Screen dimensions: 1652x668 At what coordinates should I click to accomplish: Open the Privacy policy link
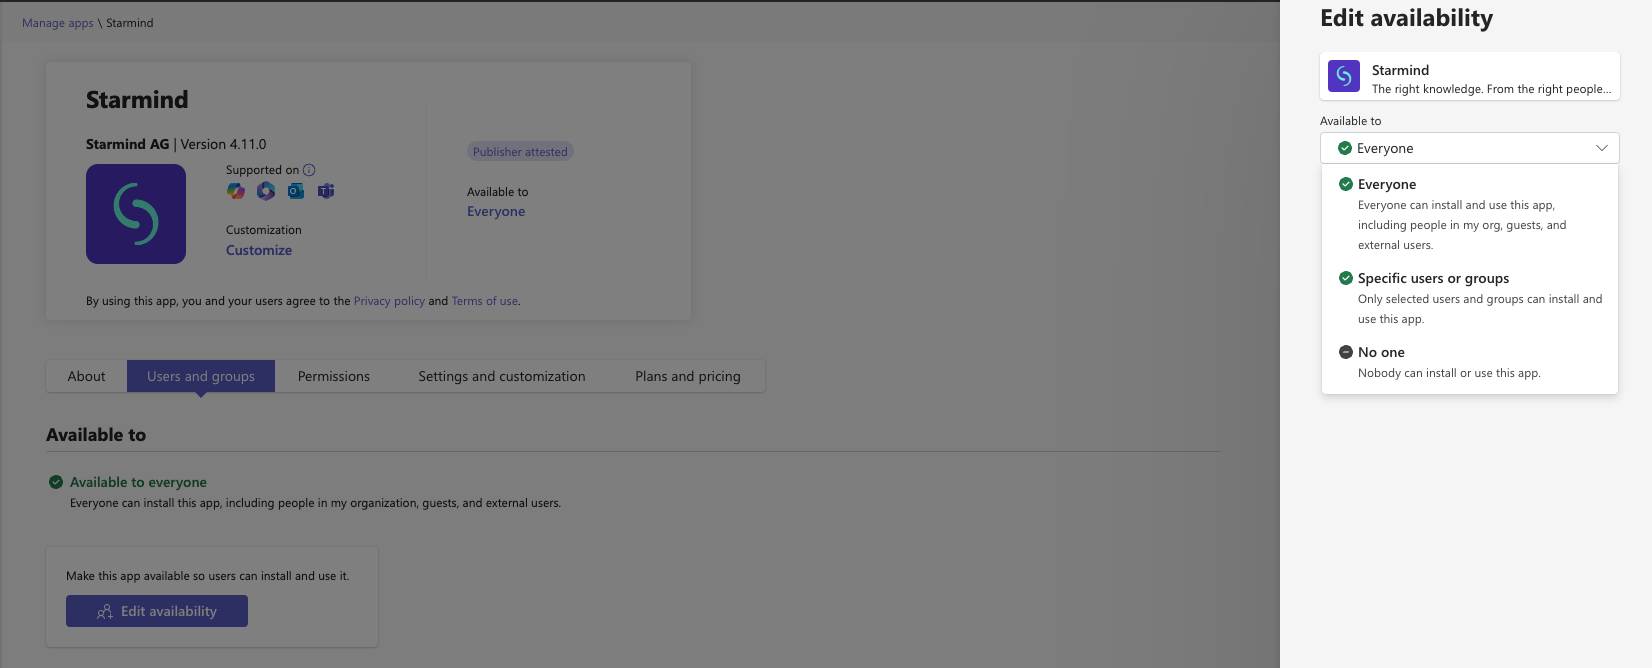coord(389,301)
